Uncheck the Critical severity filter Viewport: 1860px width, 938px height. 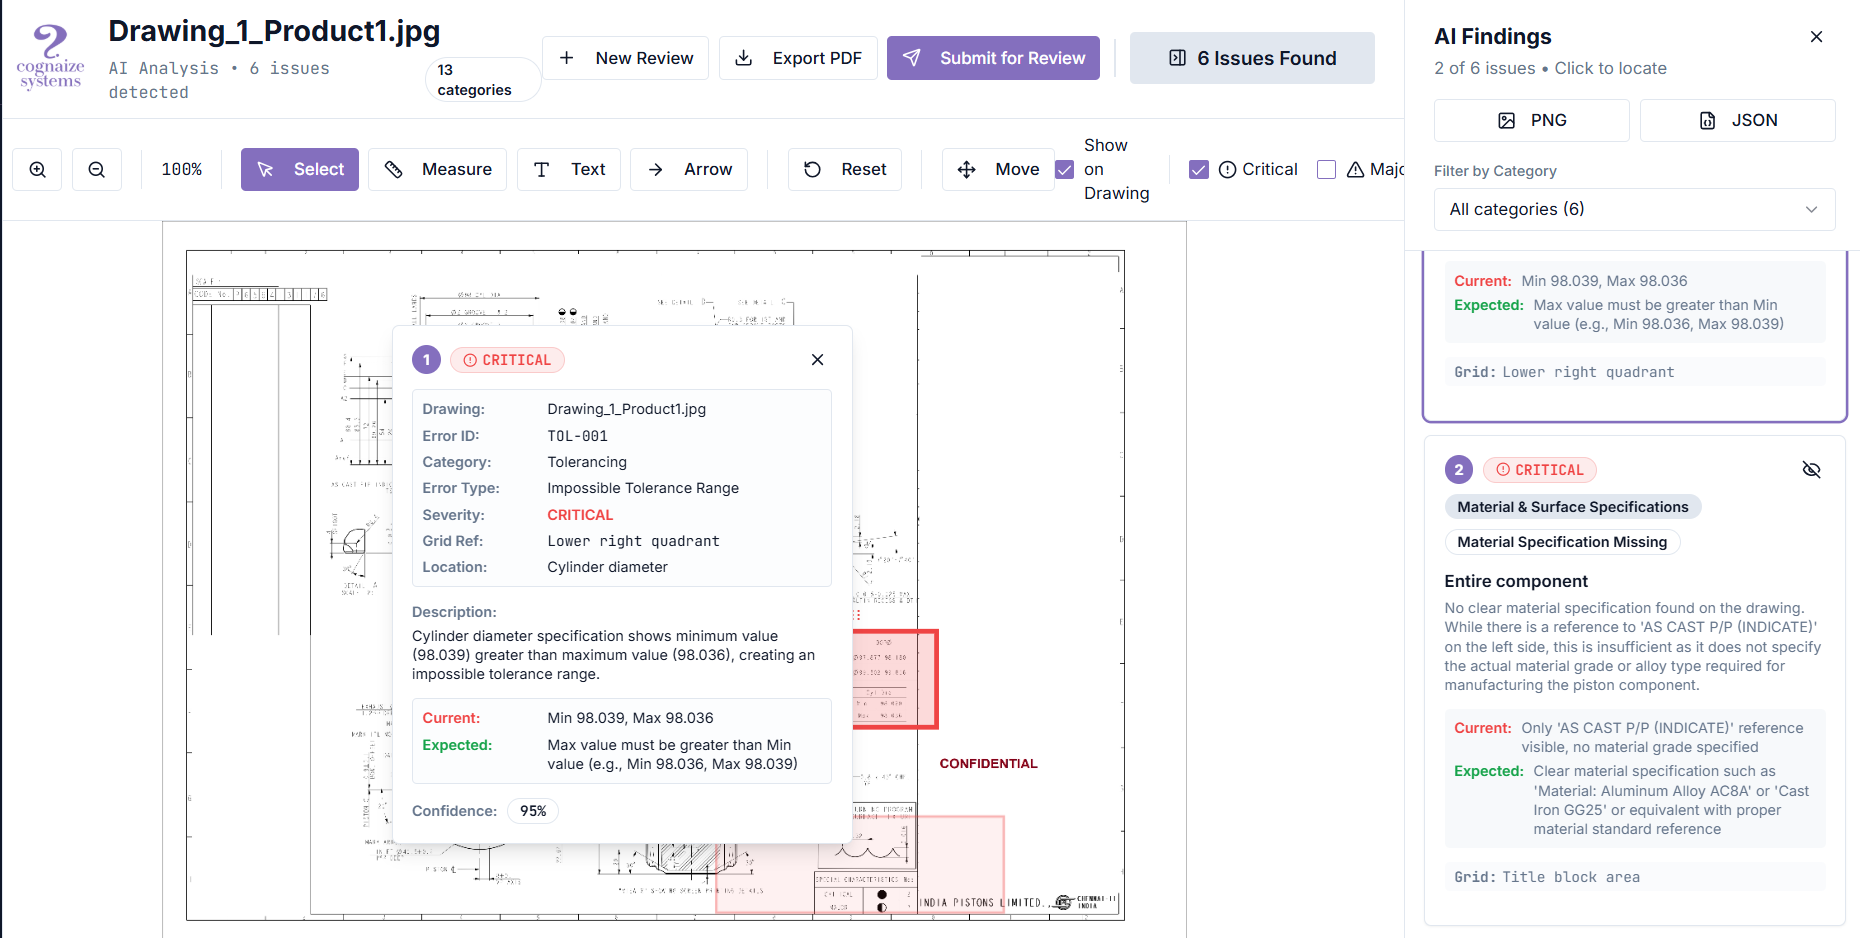coord(1198,169)
